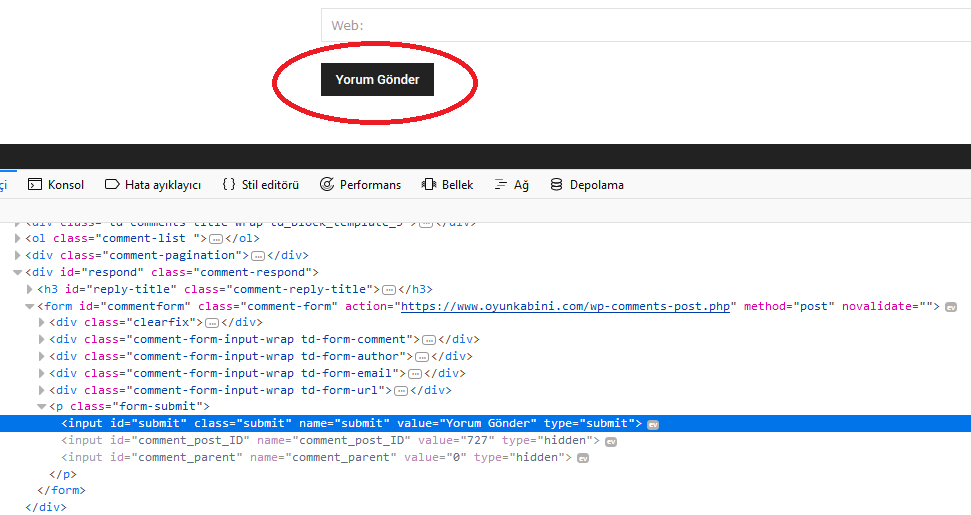Expand the ol comment-list node

18,238
